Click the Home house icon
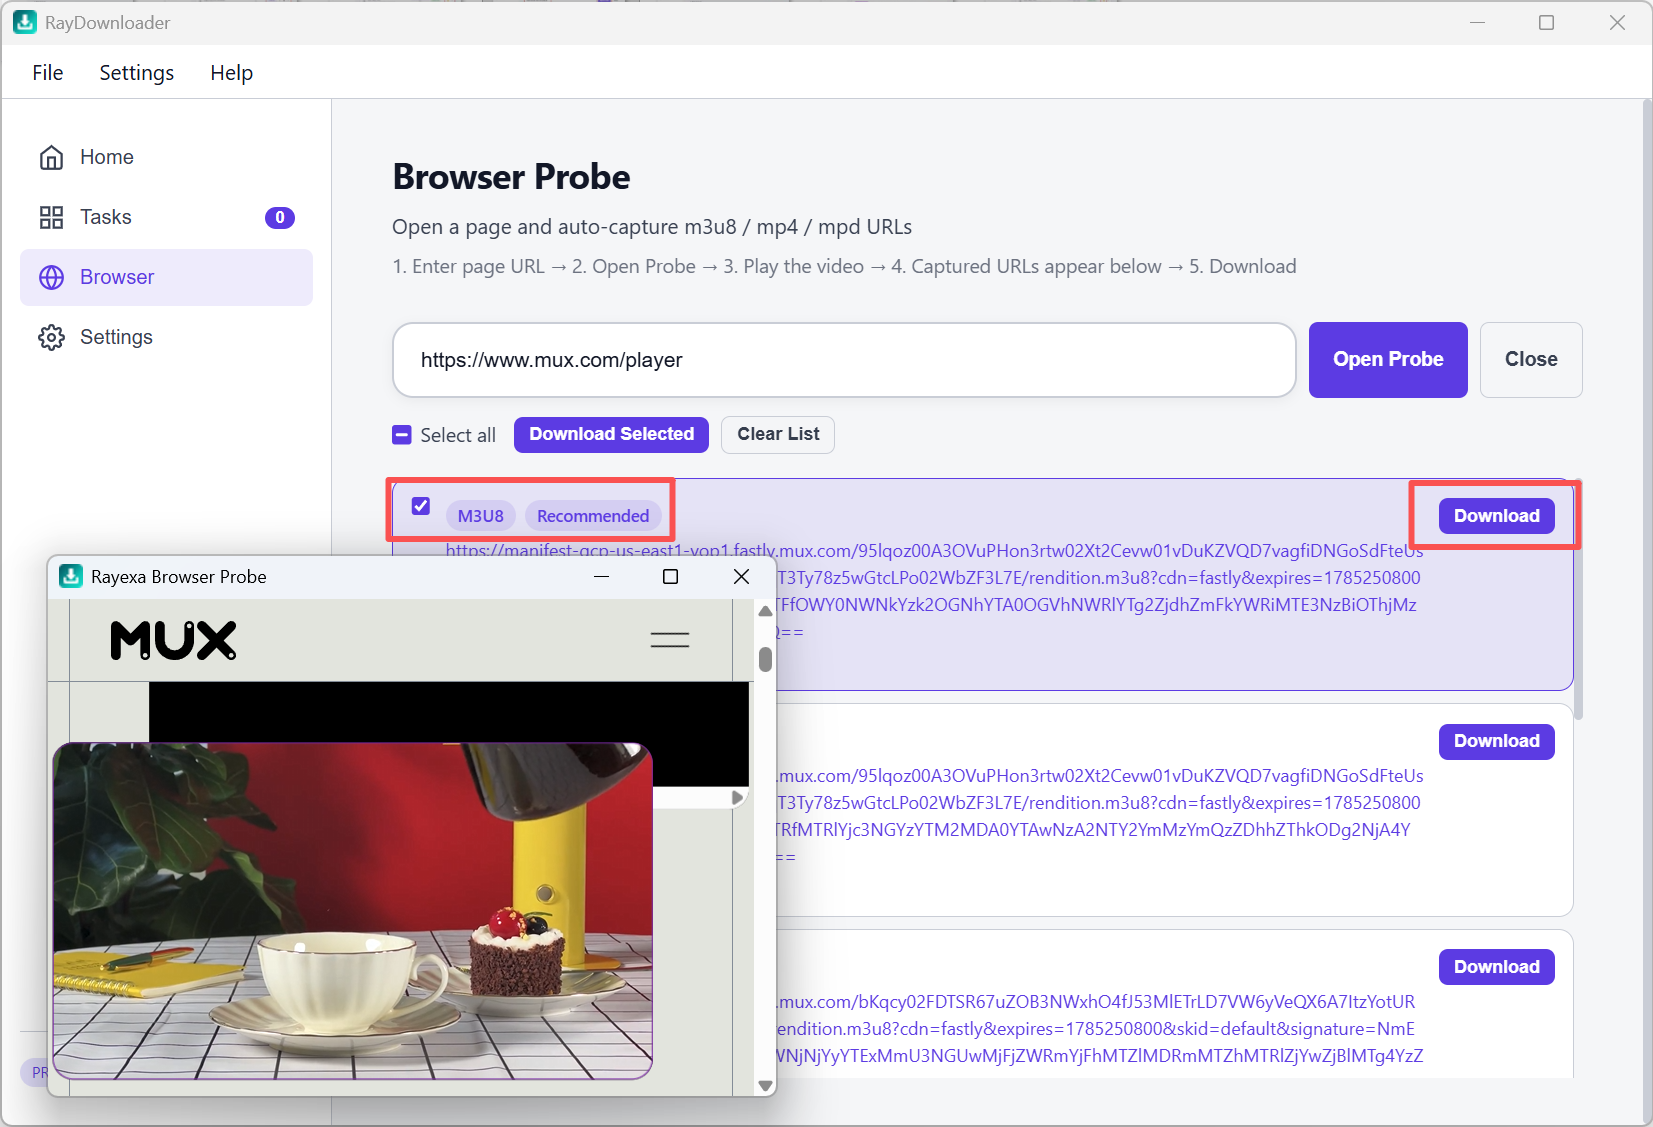The image size is (1653, 1127). [x=51, y=157]
